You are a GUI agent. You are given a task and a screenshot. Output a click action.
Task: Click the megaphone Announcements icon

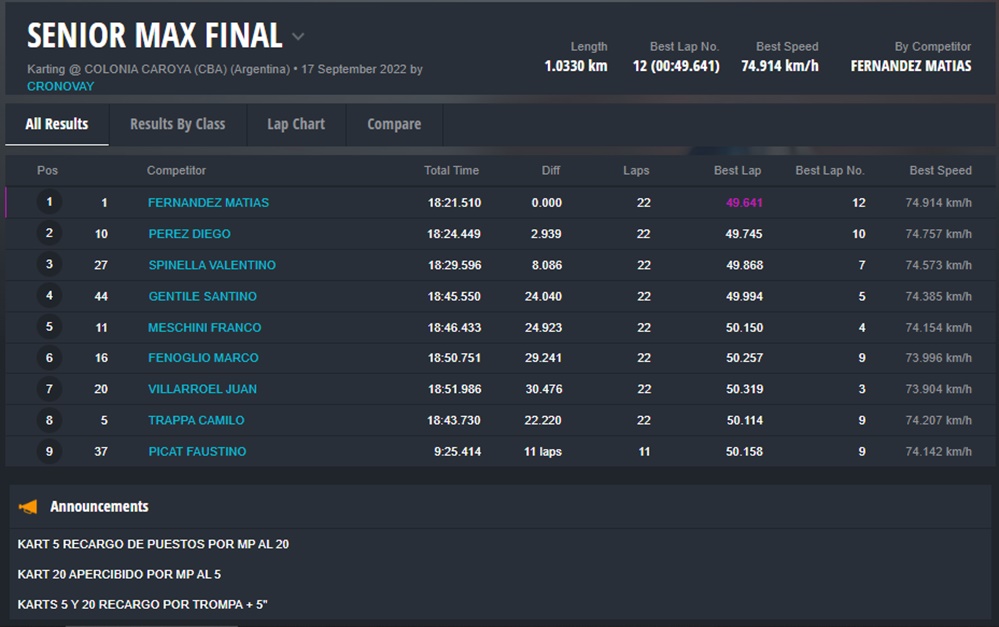pyautogui.click(x=28, y=507)
